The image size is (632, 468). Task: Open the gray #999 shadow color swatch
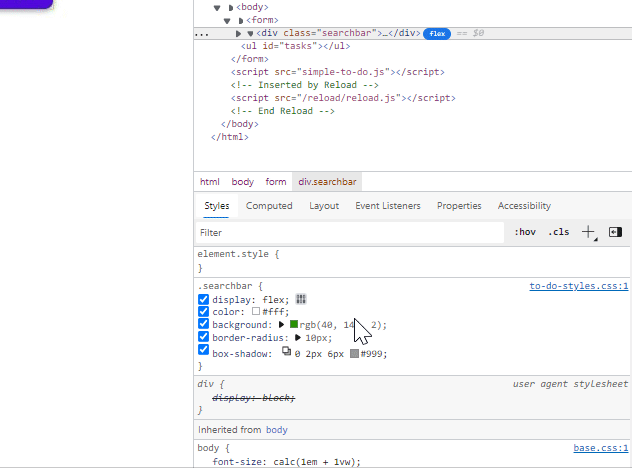[x=354, y=354]
